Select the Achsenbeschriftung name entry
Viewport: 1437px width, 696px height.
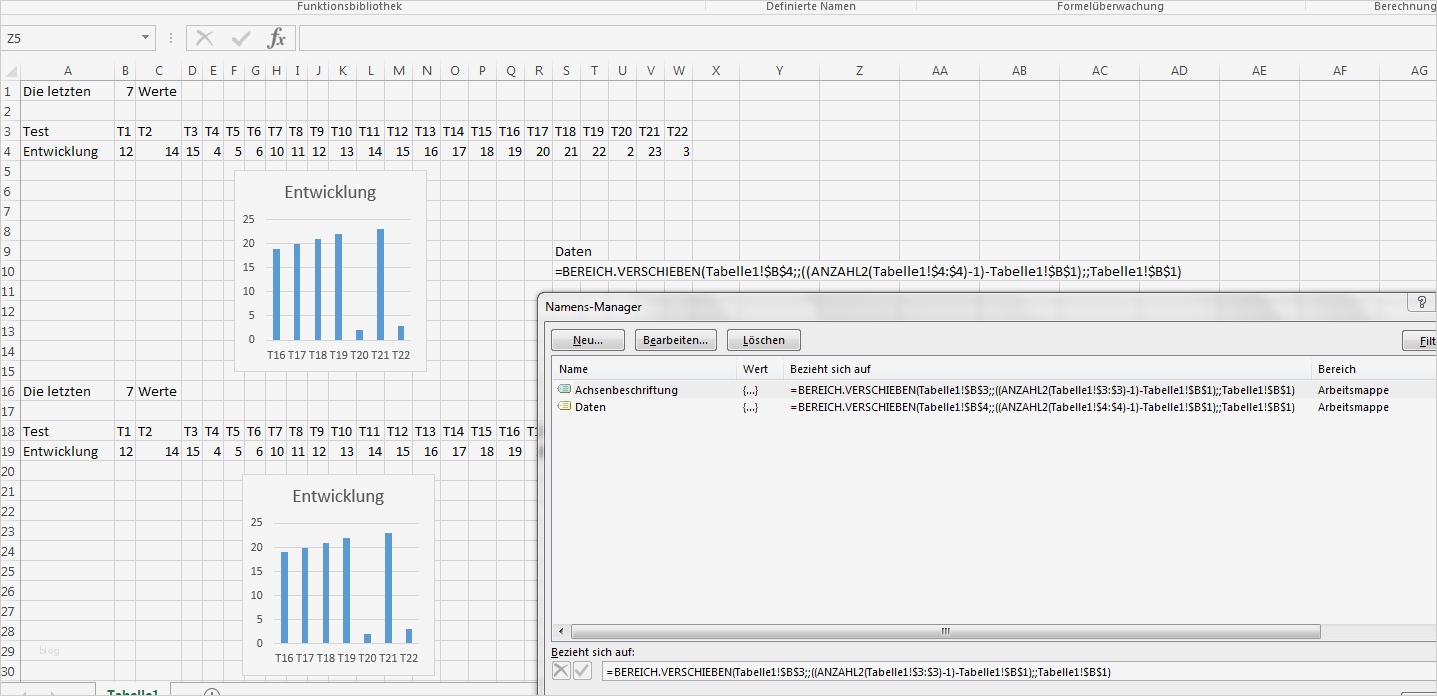pyautogui.click(x=626, y=390)
